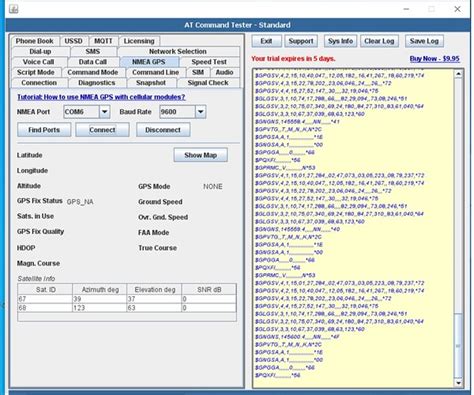The image size is (474, 395).
Task: Click the $GNGNS,145600 log line
Action: (297, 337)
